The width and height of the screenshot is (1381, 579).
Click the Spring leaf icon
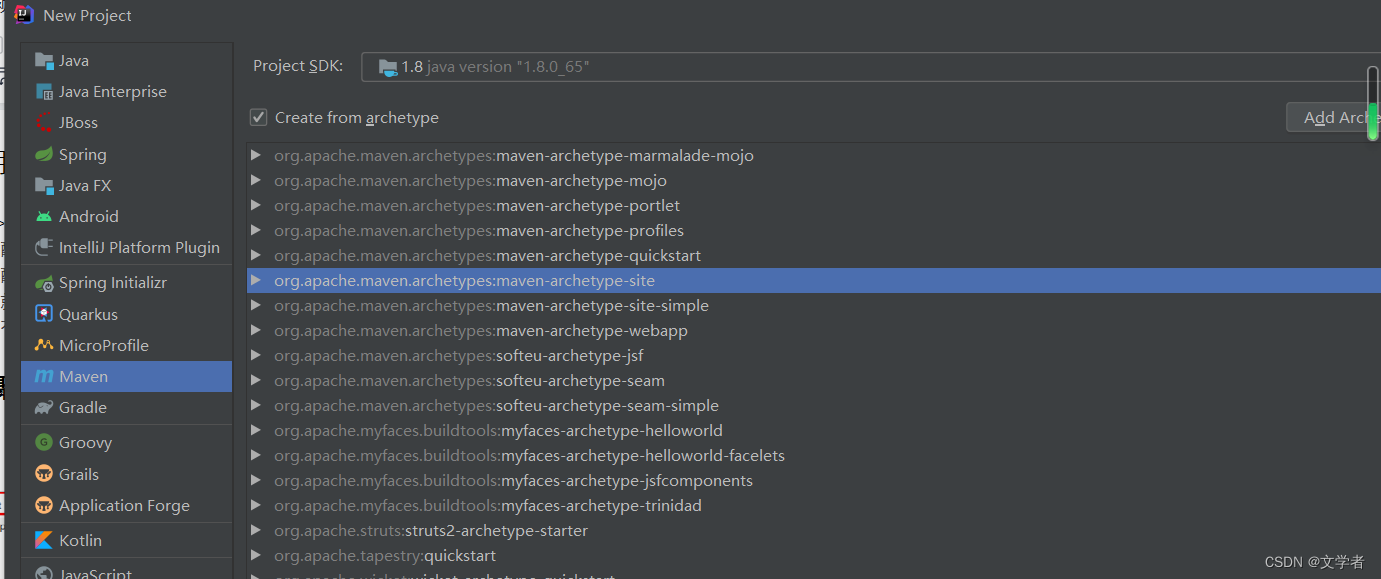44,154
